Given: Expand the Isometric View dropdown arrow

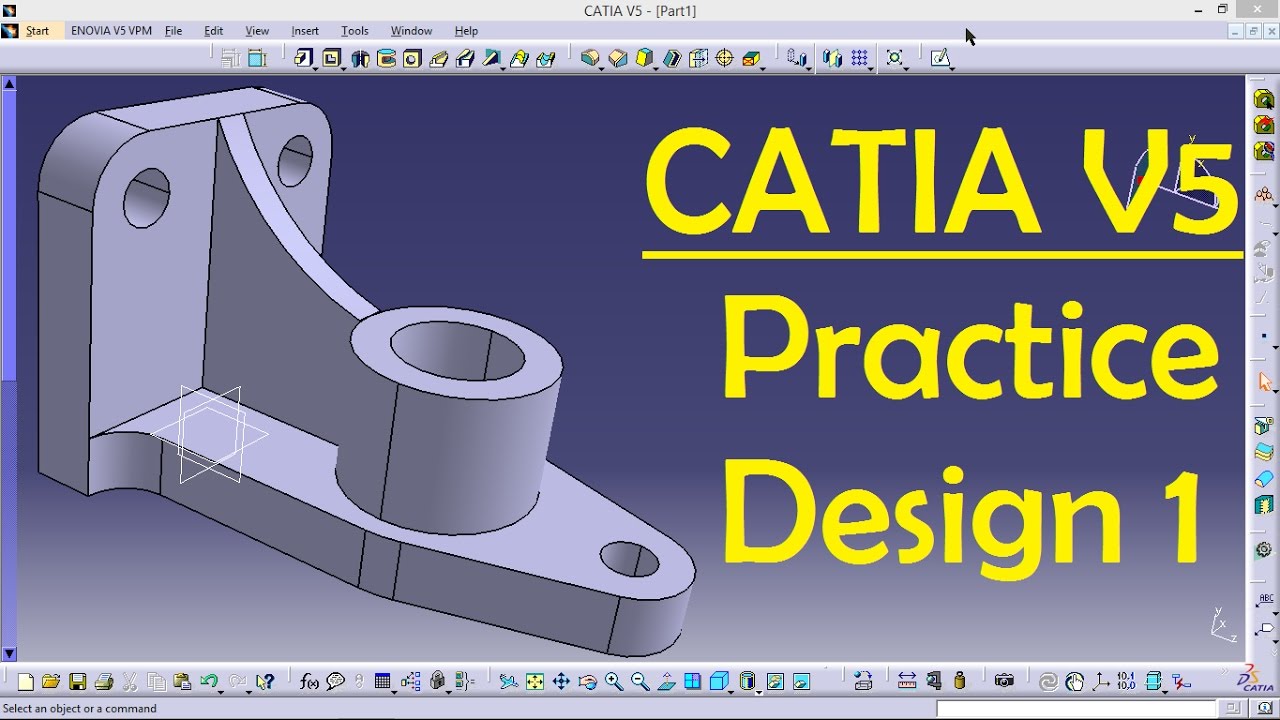Looking at the screenshot, I should 731,691.
